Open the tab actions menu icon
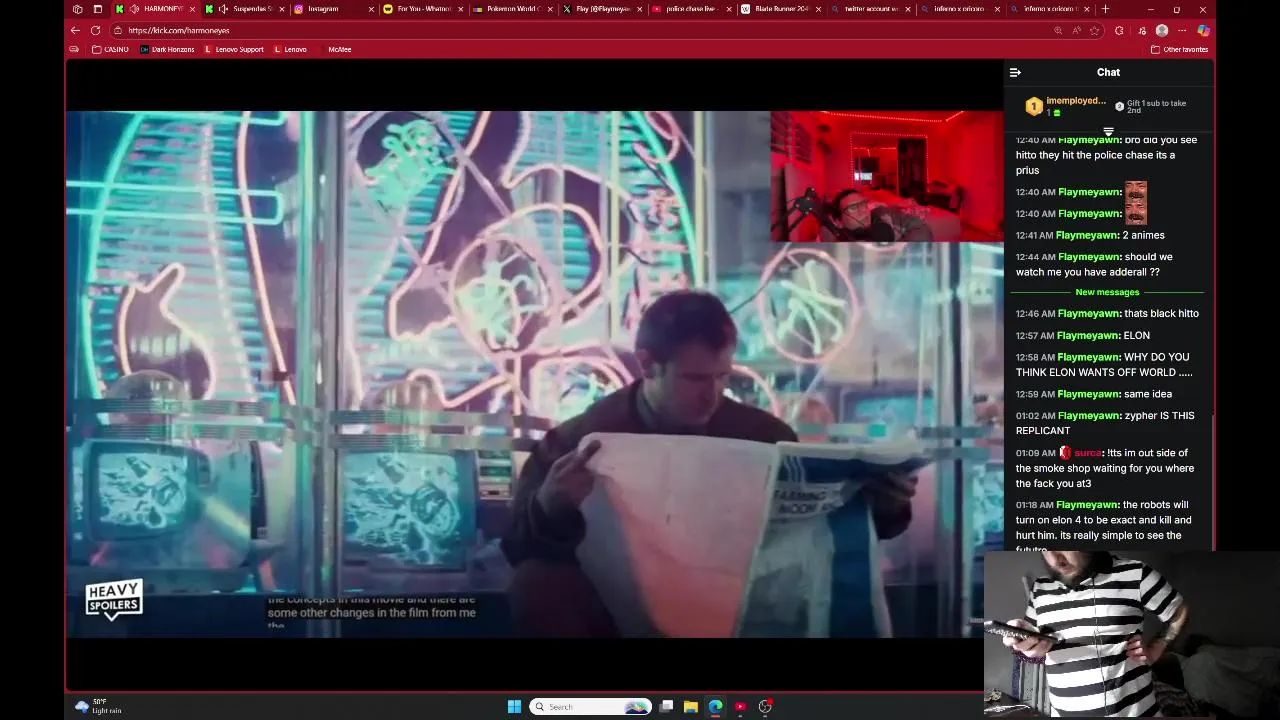 (x=97, y=9)
